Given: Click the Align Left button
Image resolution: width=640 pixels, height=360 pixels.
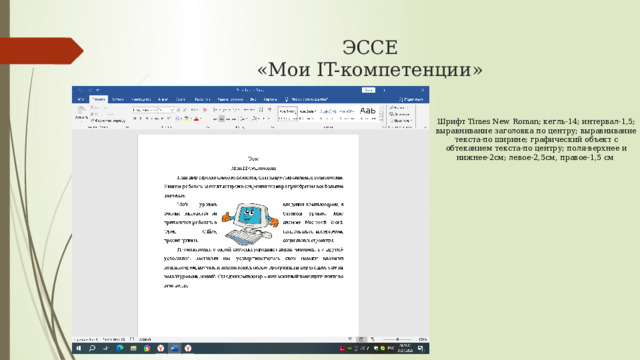Looking at the screenshot, I should (215, 119).
